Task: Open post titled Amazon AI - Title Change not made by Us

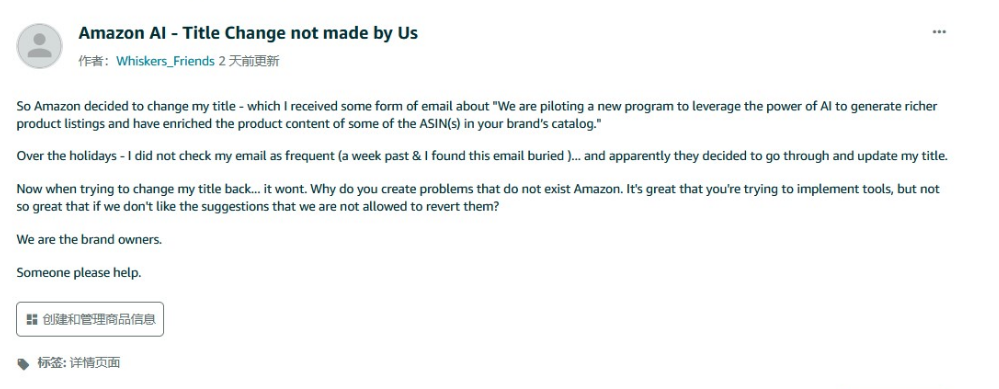Action: [248, 32]
